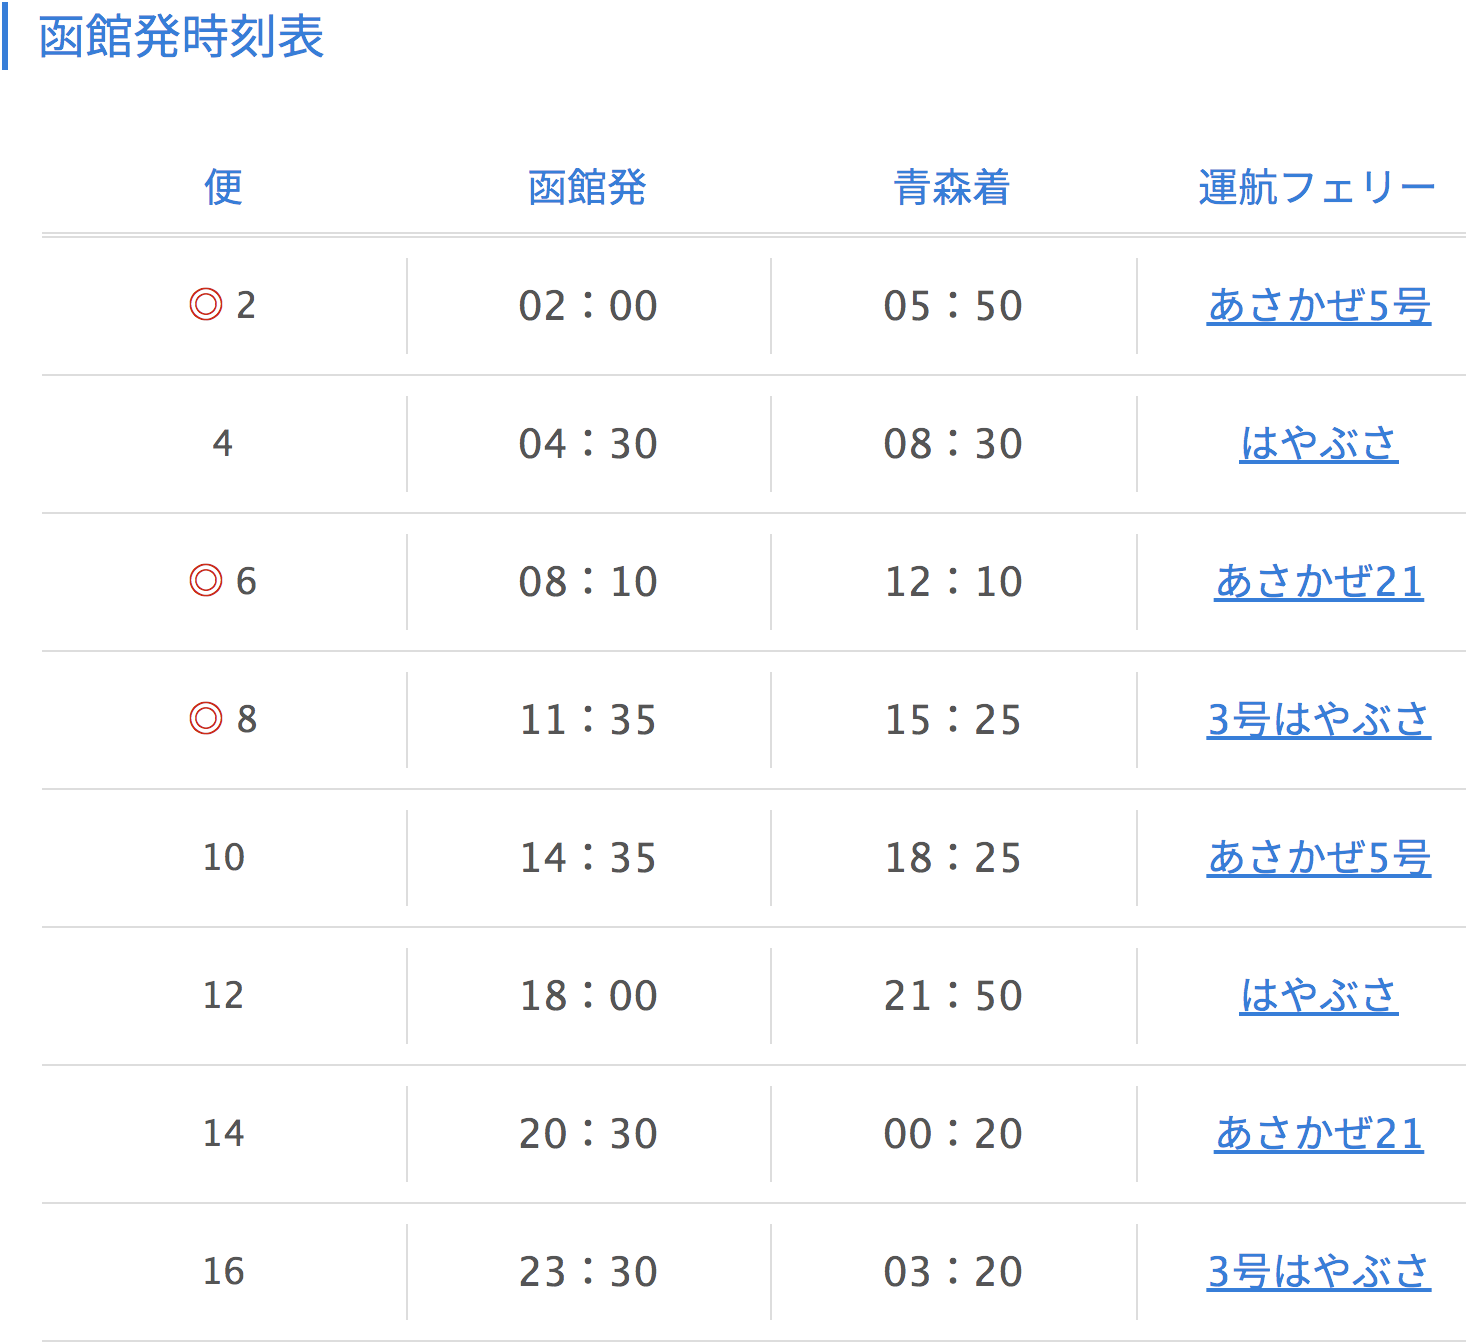Click the red double-circle mark beside 便 2
The width and height of the screenshot is (1466, 1344).
tap(206, 304)
